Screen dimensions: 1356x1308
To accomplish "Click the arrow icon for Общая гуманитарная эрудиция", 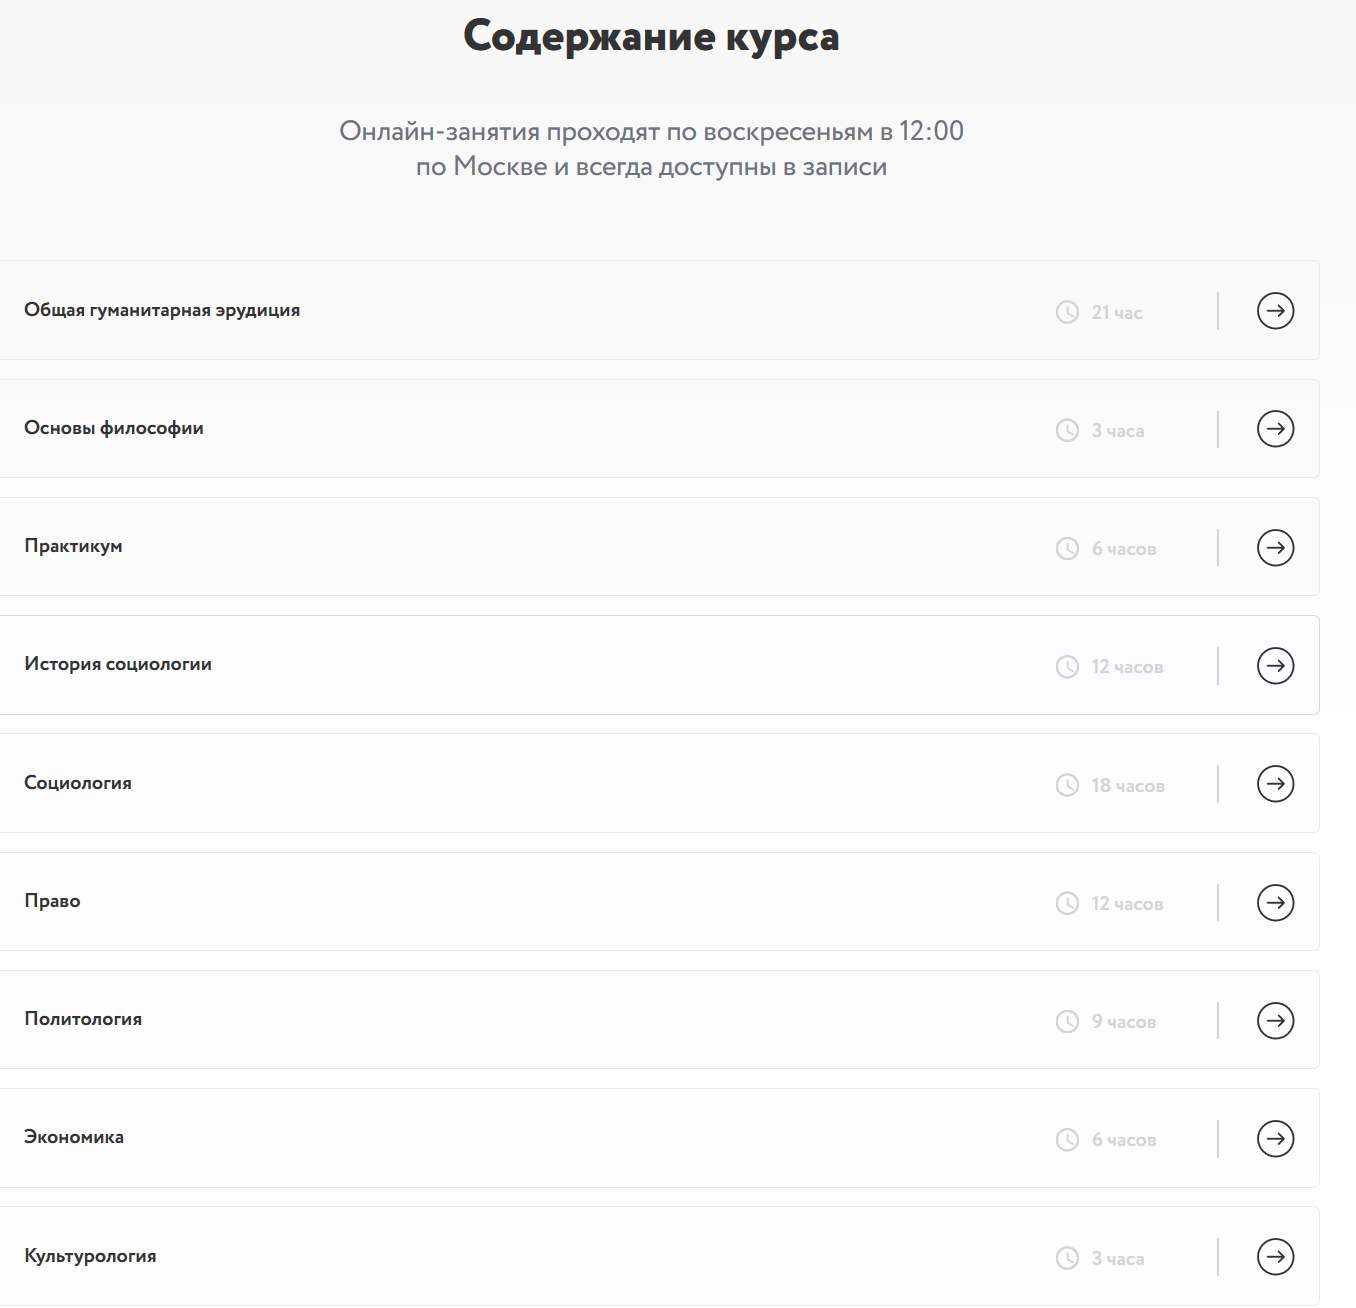I will coord(1275,311).
